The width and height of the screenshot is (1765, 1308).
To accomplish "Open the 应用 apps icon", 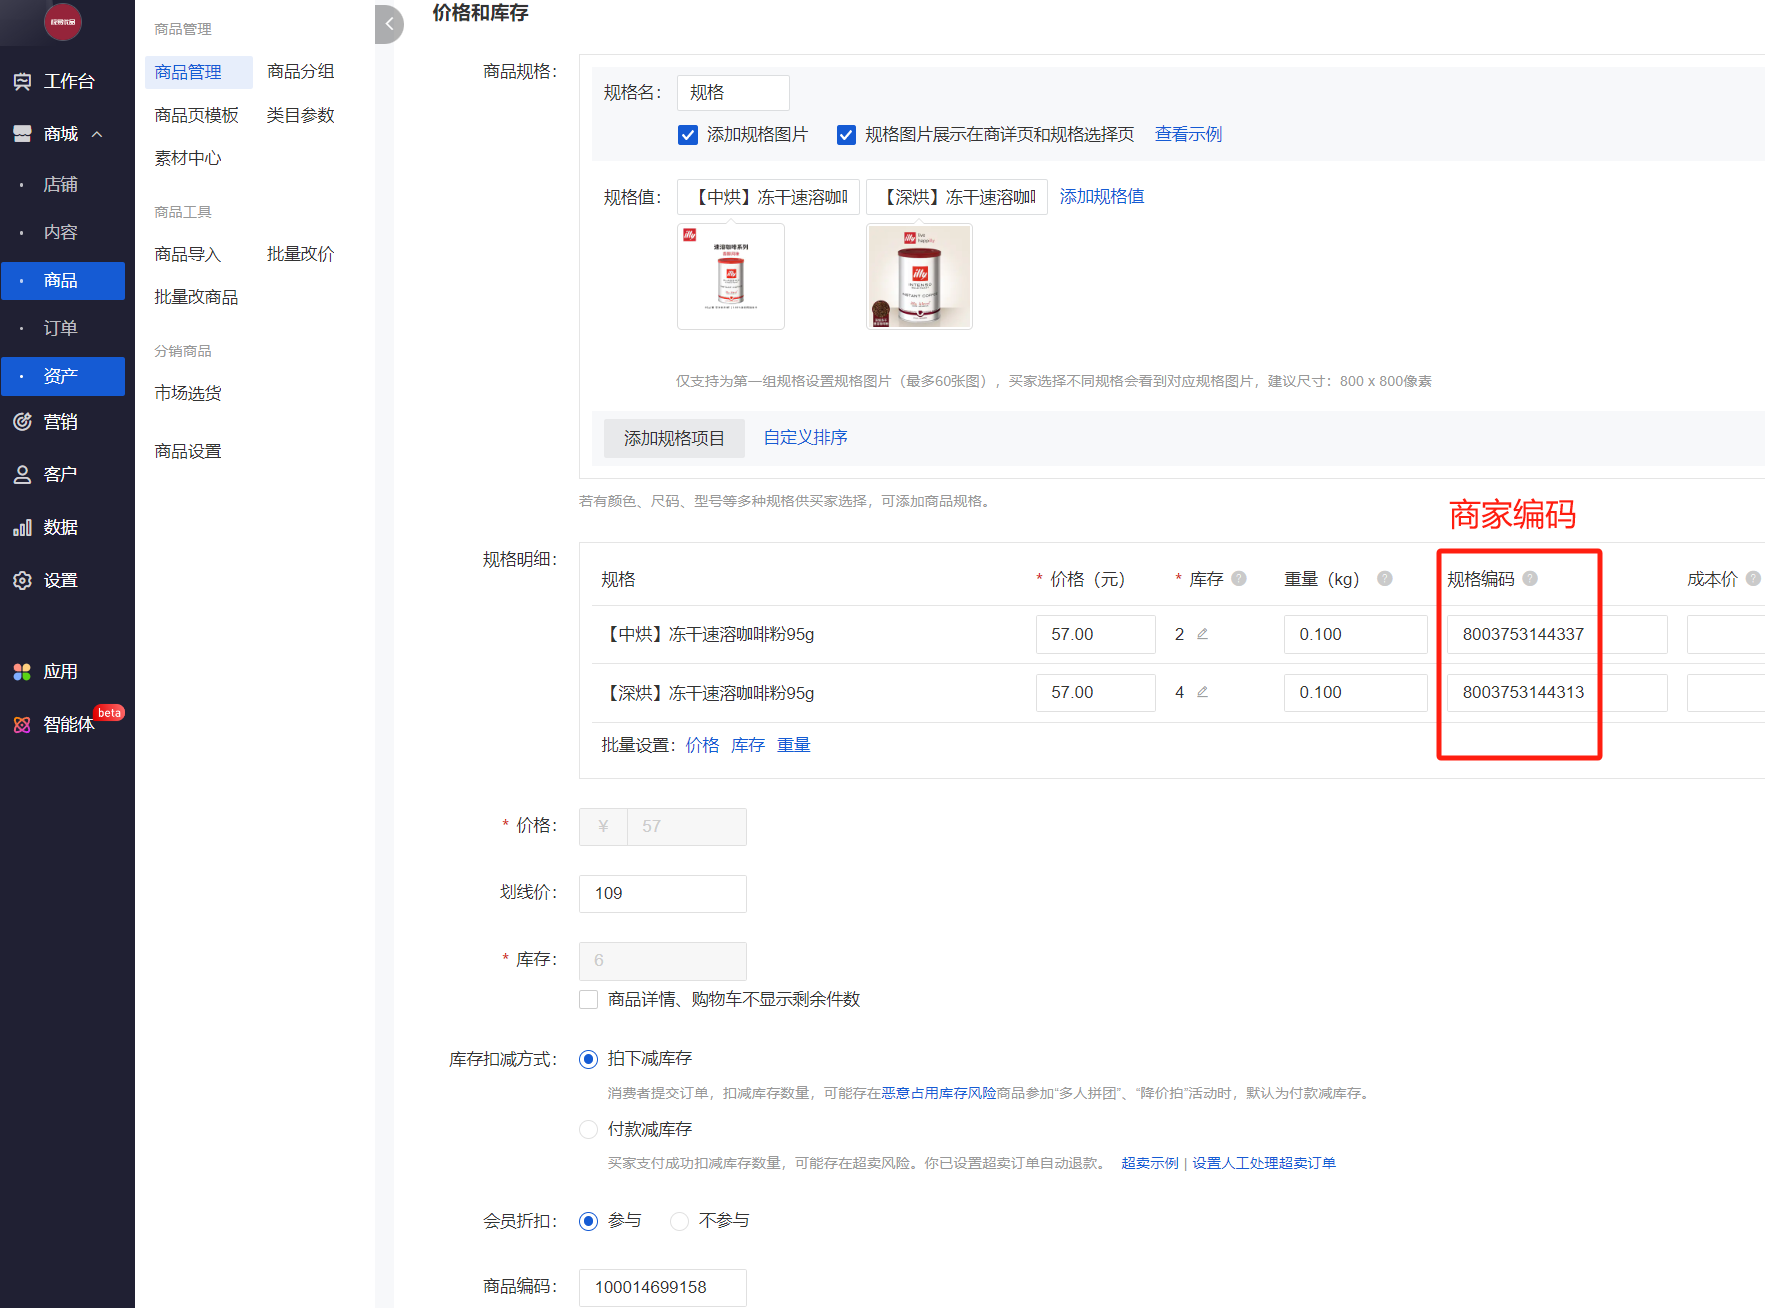I will (x=22, y=672).
